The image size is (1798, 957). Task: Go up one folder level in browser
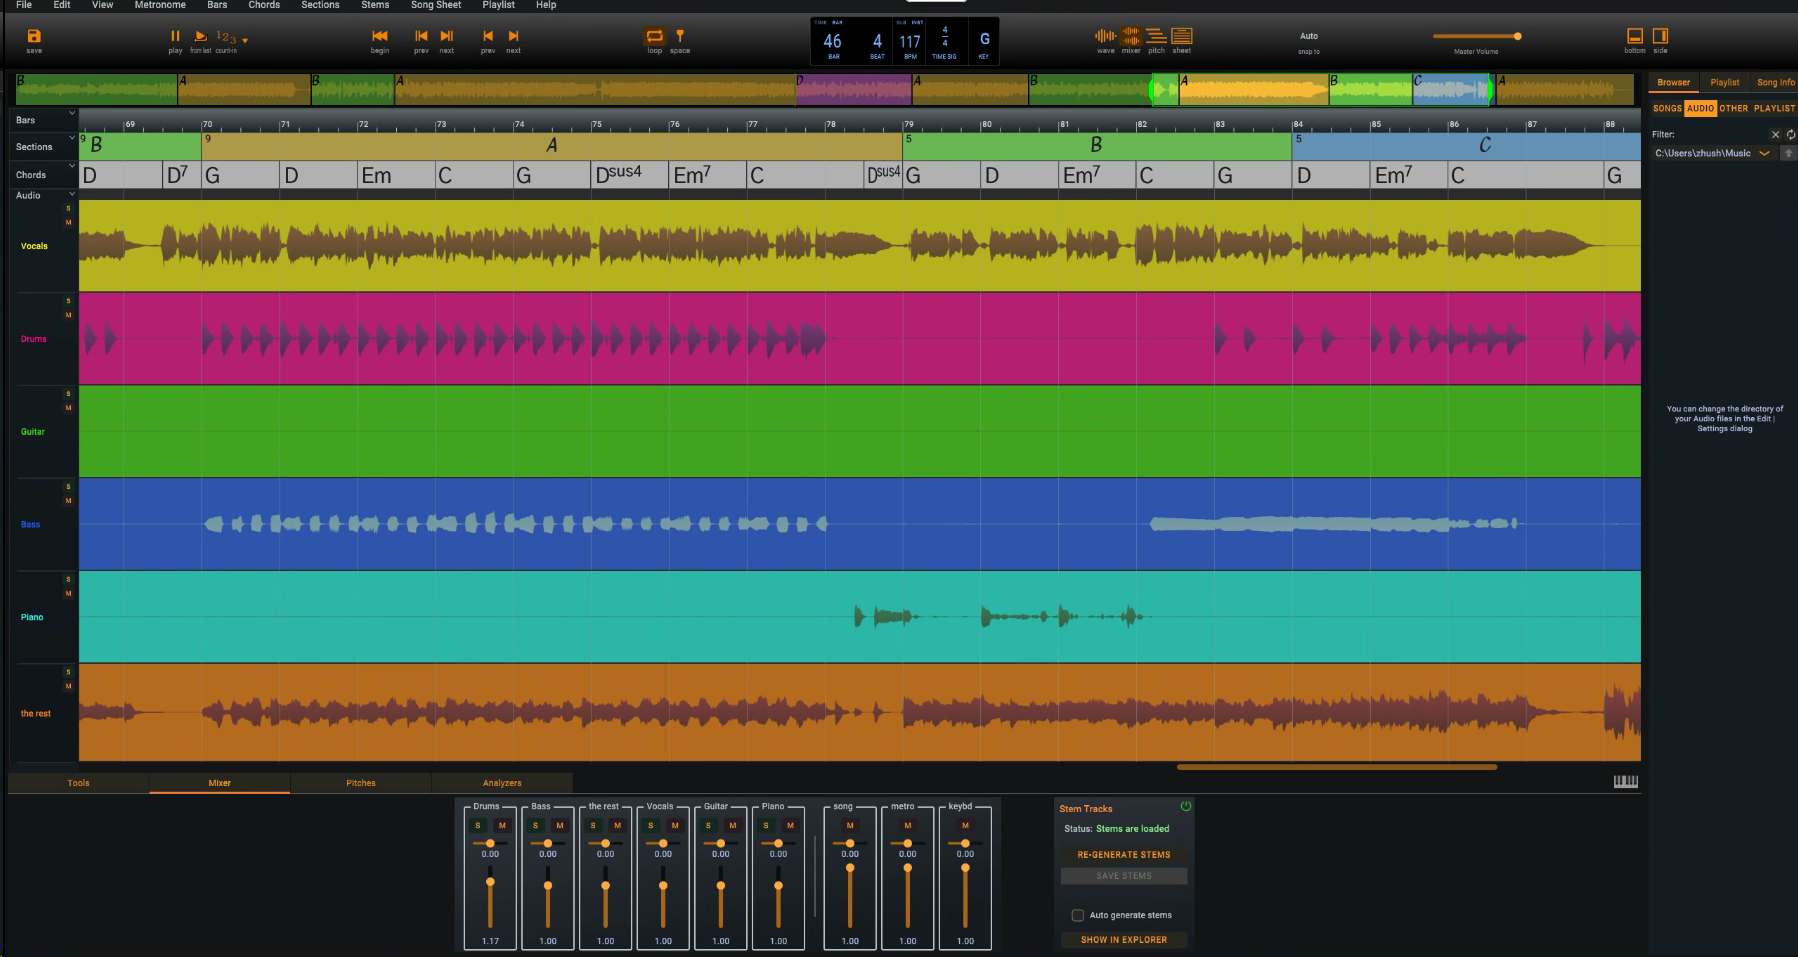tap(1788, 153)
